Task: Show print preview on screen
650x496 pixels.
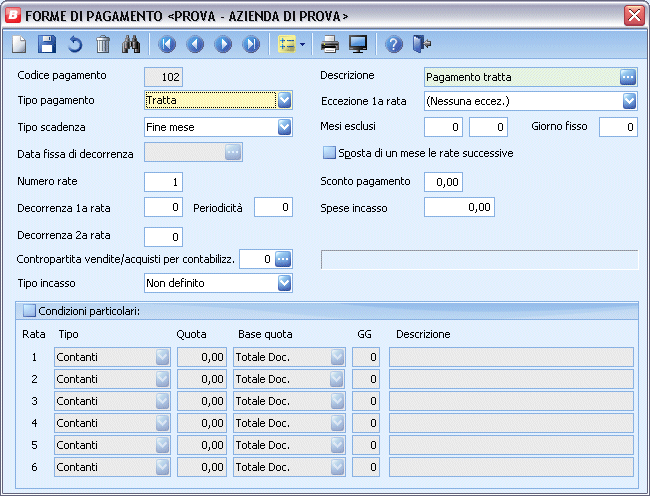Action: point(358,44)
